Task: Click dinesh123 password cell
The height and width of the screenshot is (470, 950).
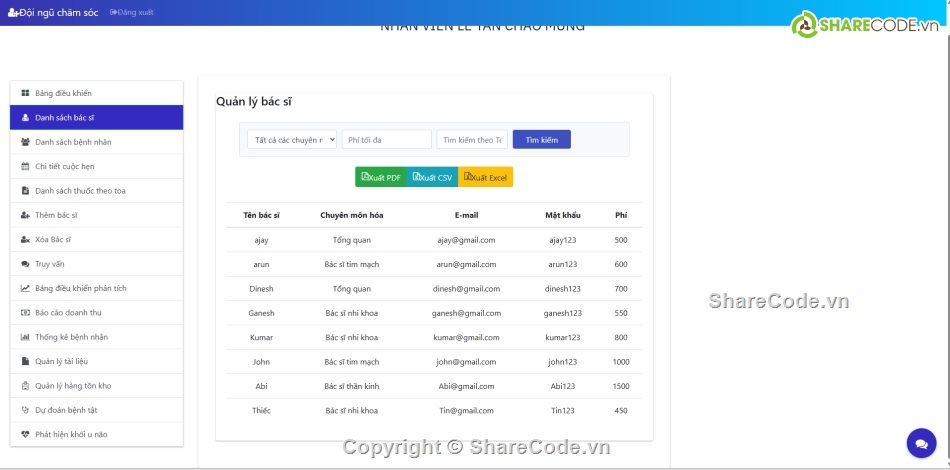Action: click(x=563, y=289)
